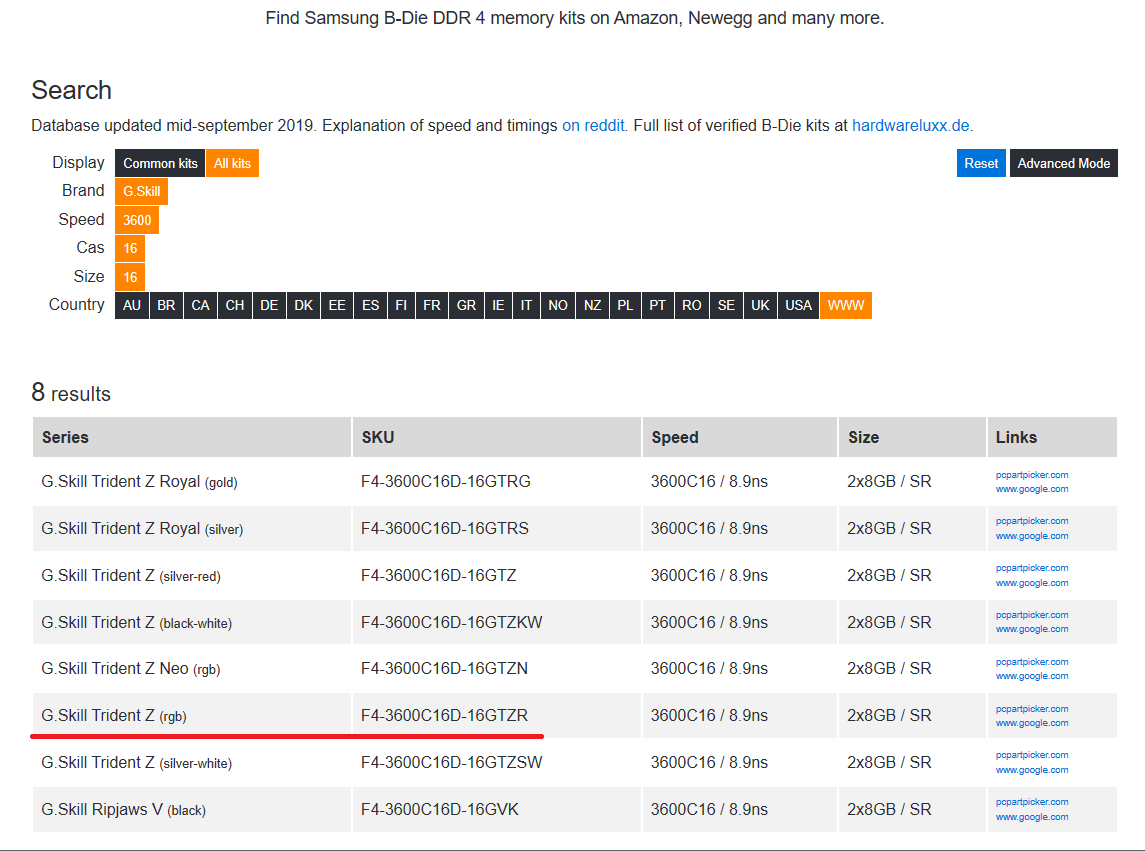Select IT country filter
This screenshot has width=1145, height=851.
tap(526, 305)
